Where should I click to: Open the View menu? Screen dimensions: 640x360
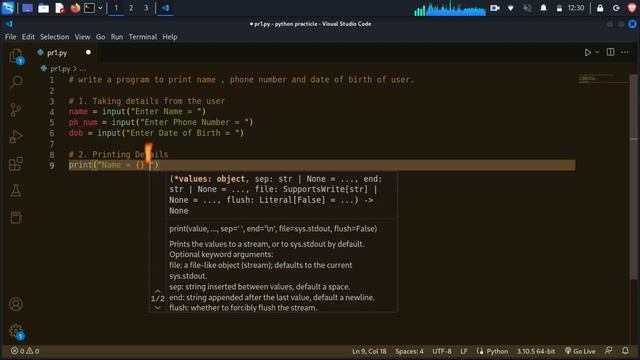click(x=82, y=37)
